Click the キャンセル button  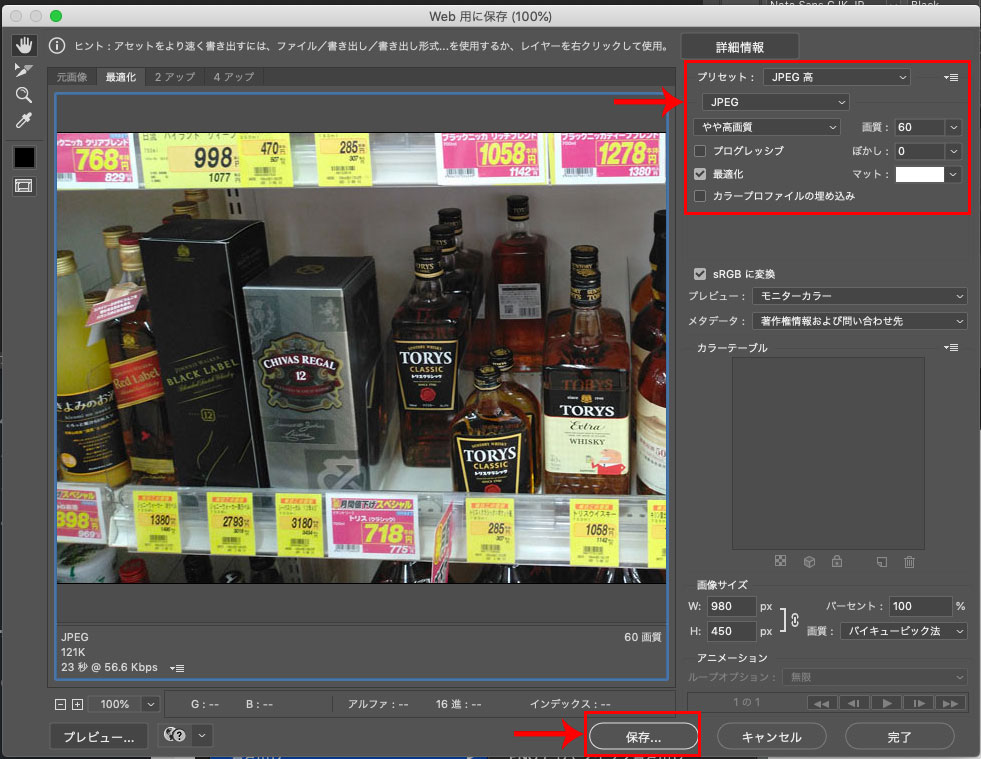pos(771,736)
